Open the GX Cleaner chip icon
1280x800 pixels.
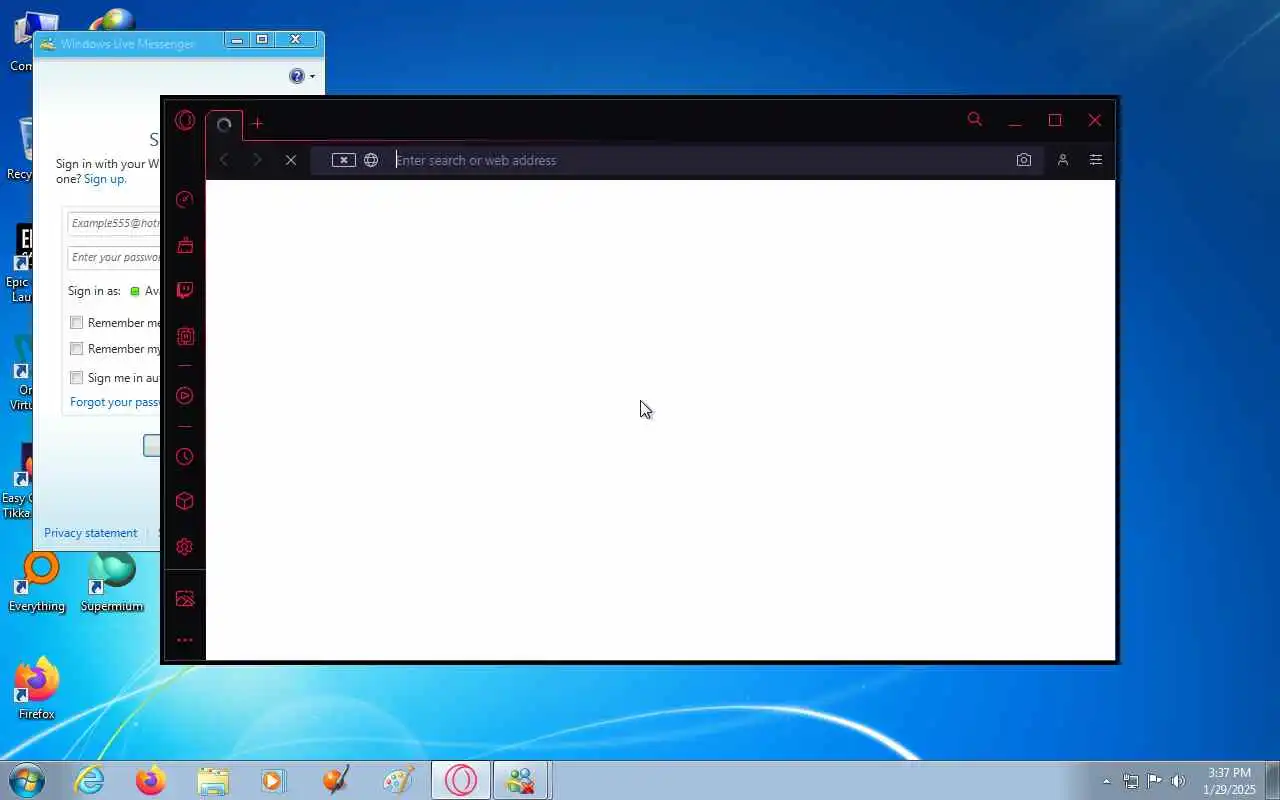184,337
